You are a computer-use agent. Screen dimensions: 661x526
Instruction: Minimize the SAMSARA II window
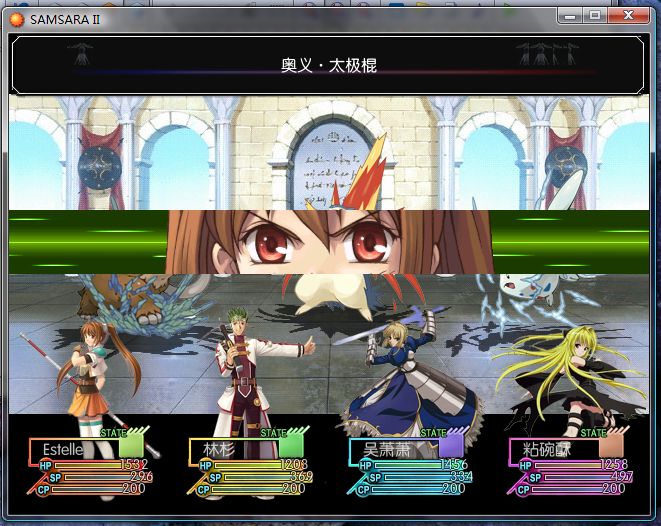click(x=570, y=16)
